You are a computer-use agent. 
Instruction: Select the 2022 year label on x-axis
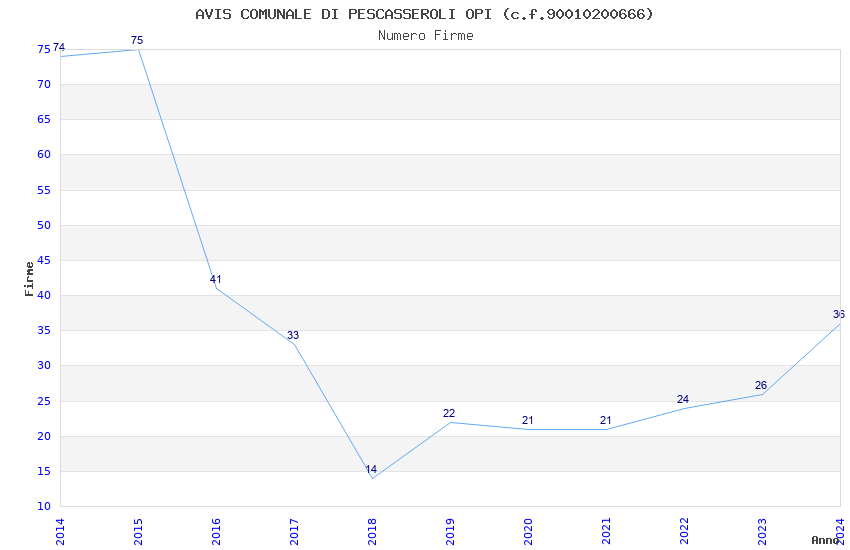pos(685,532)
